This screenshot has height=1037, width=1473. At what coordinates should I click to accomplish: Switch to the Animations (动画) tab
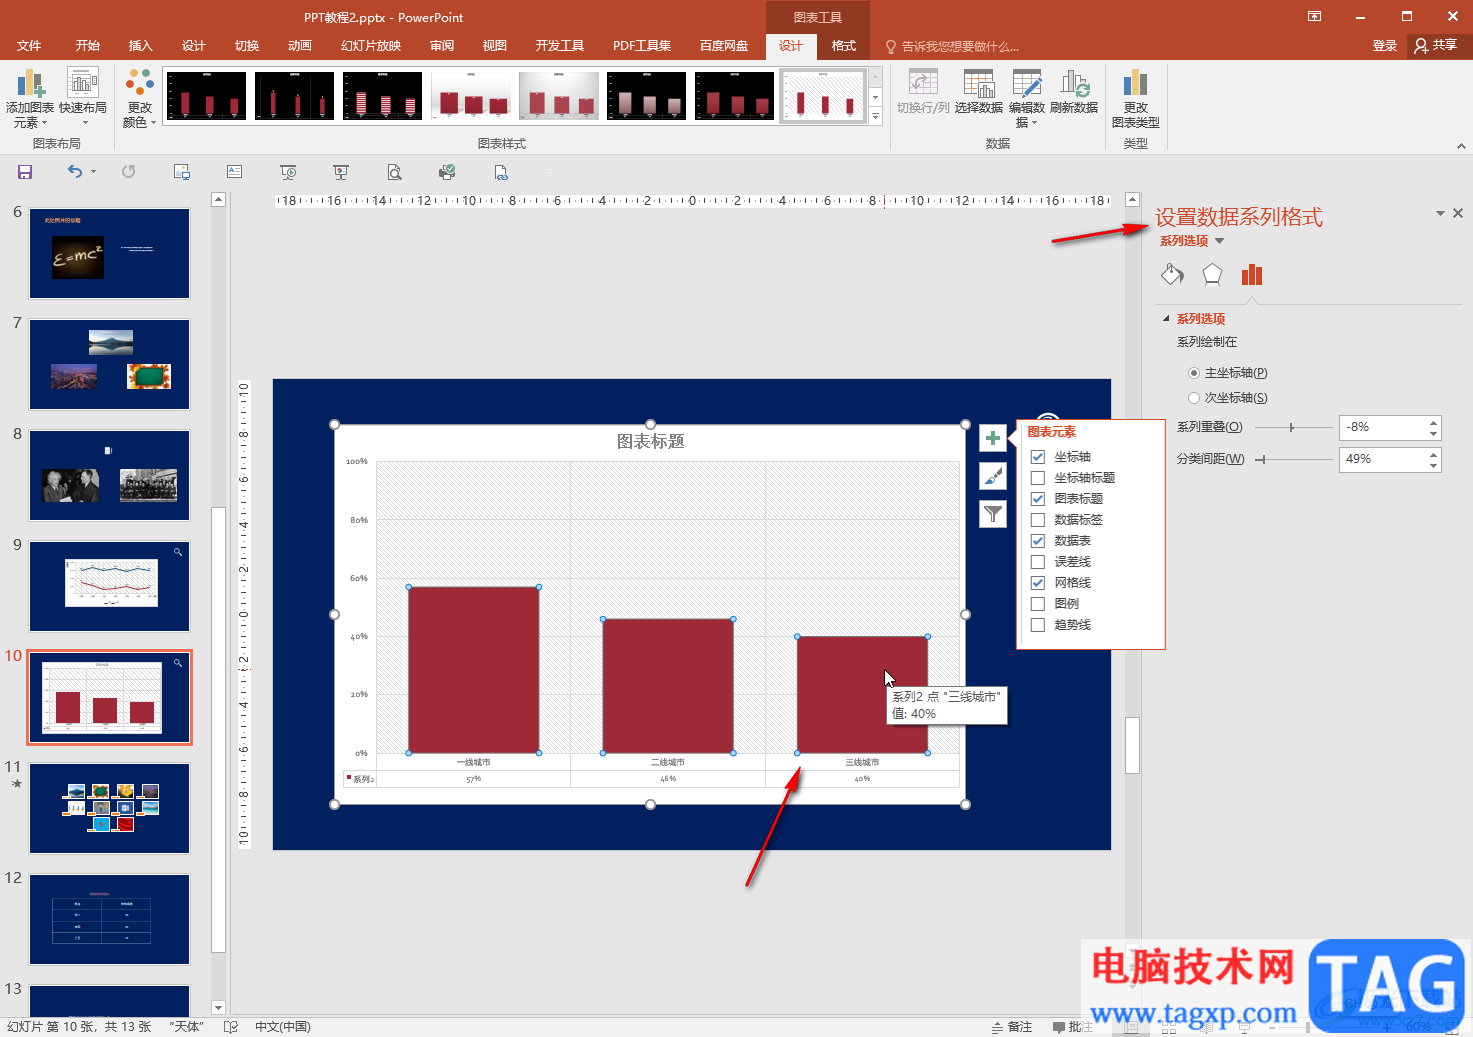[x=300, y=46]
